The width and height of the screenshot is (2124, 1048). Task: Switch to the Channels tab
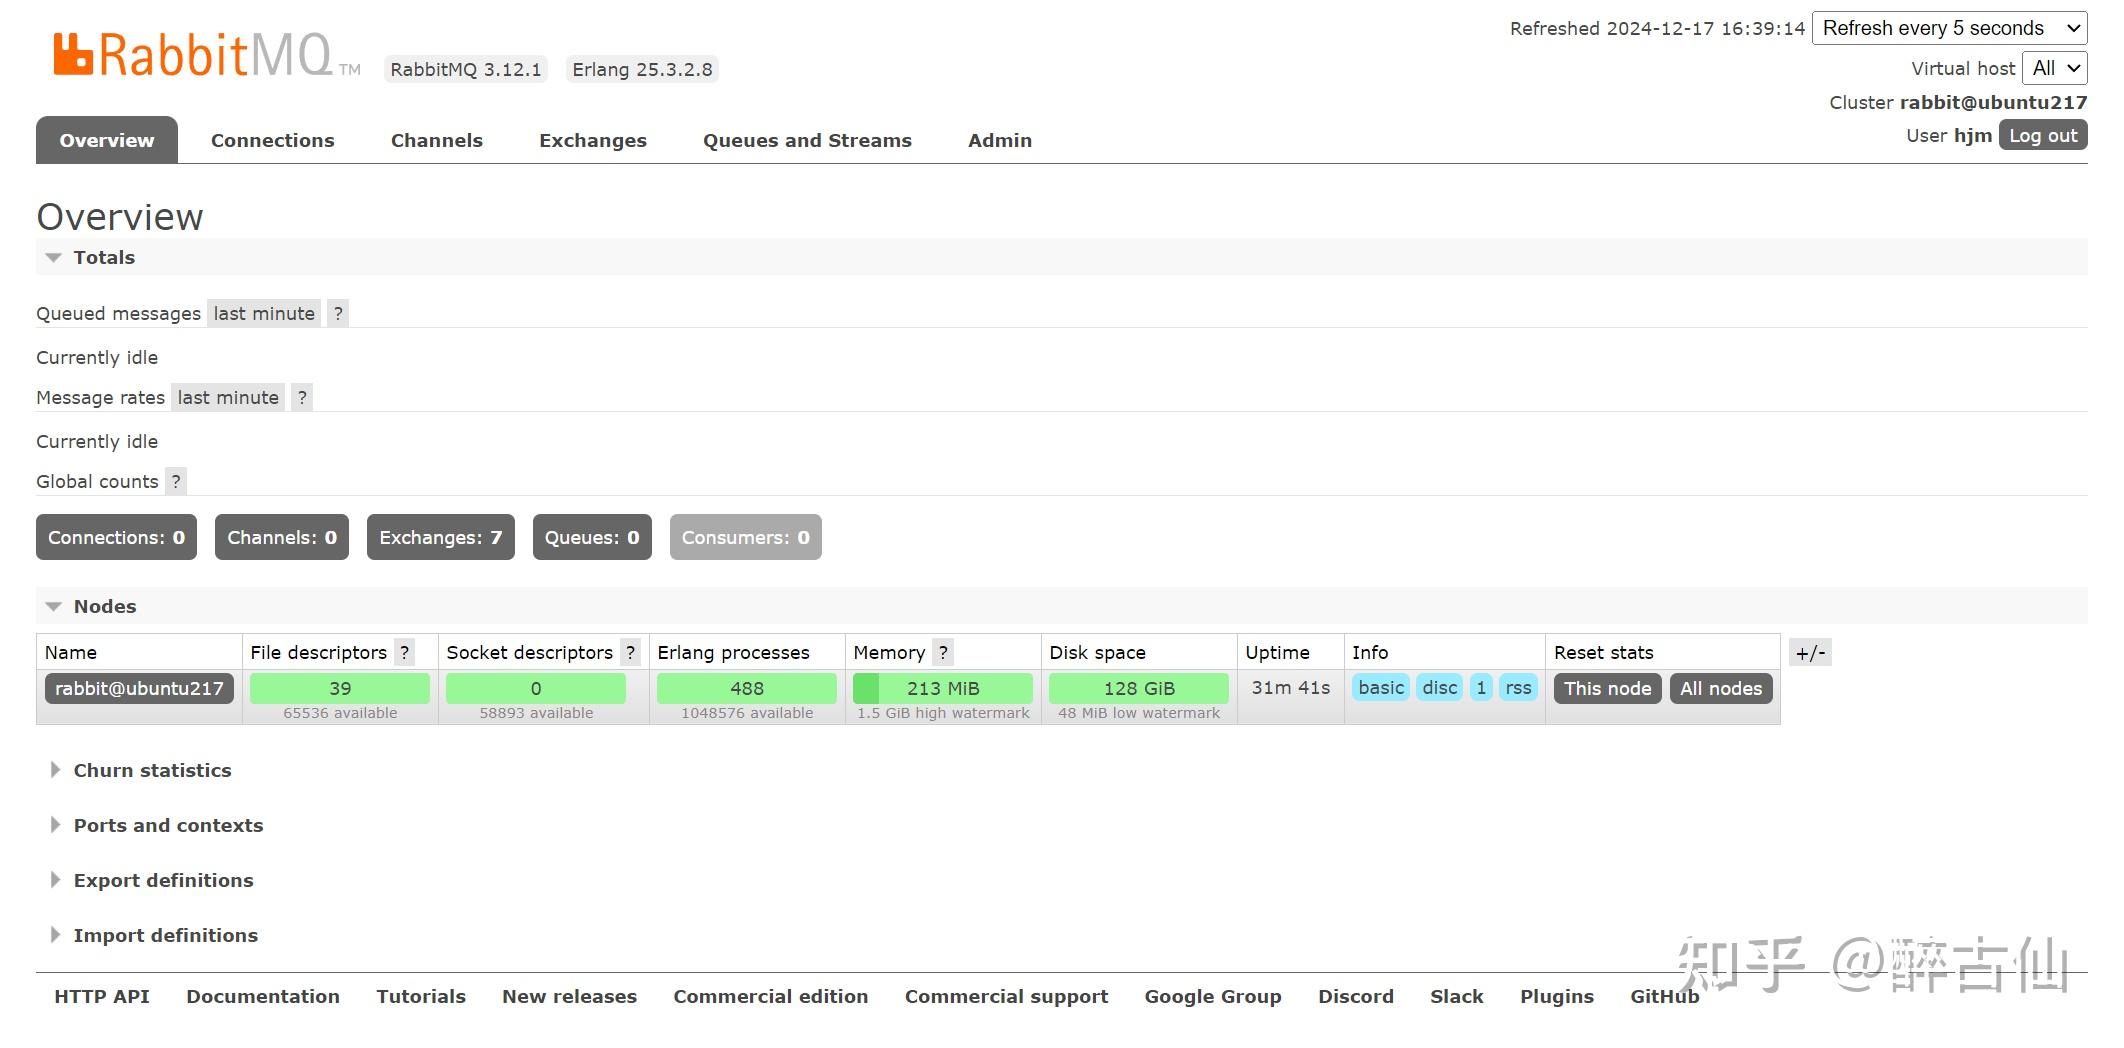pyautogui.click(x=437, y=140)
